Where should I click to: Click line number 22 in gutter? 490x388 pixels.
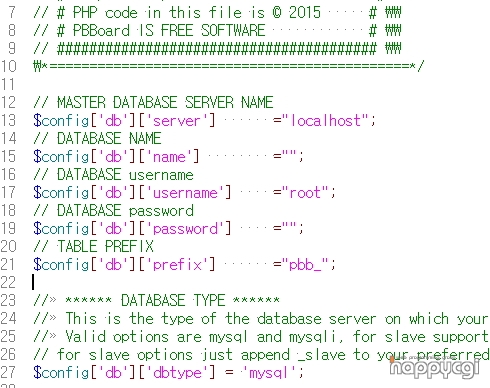[8, 282]
